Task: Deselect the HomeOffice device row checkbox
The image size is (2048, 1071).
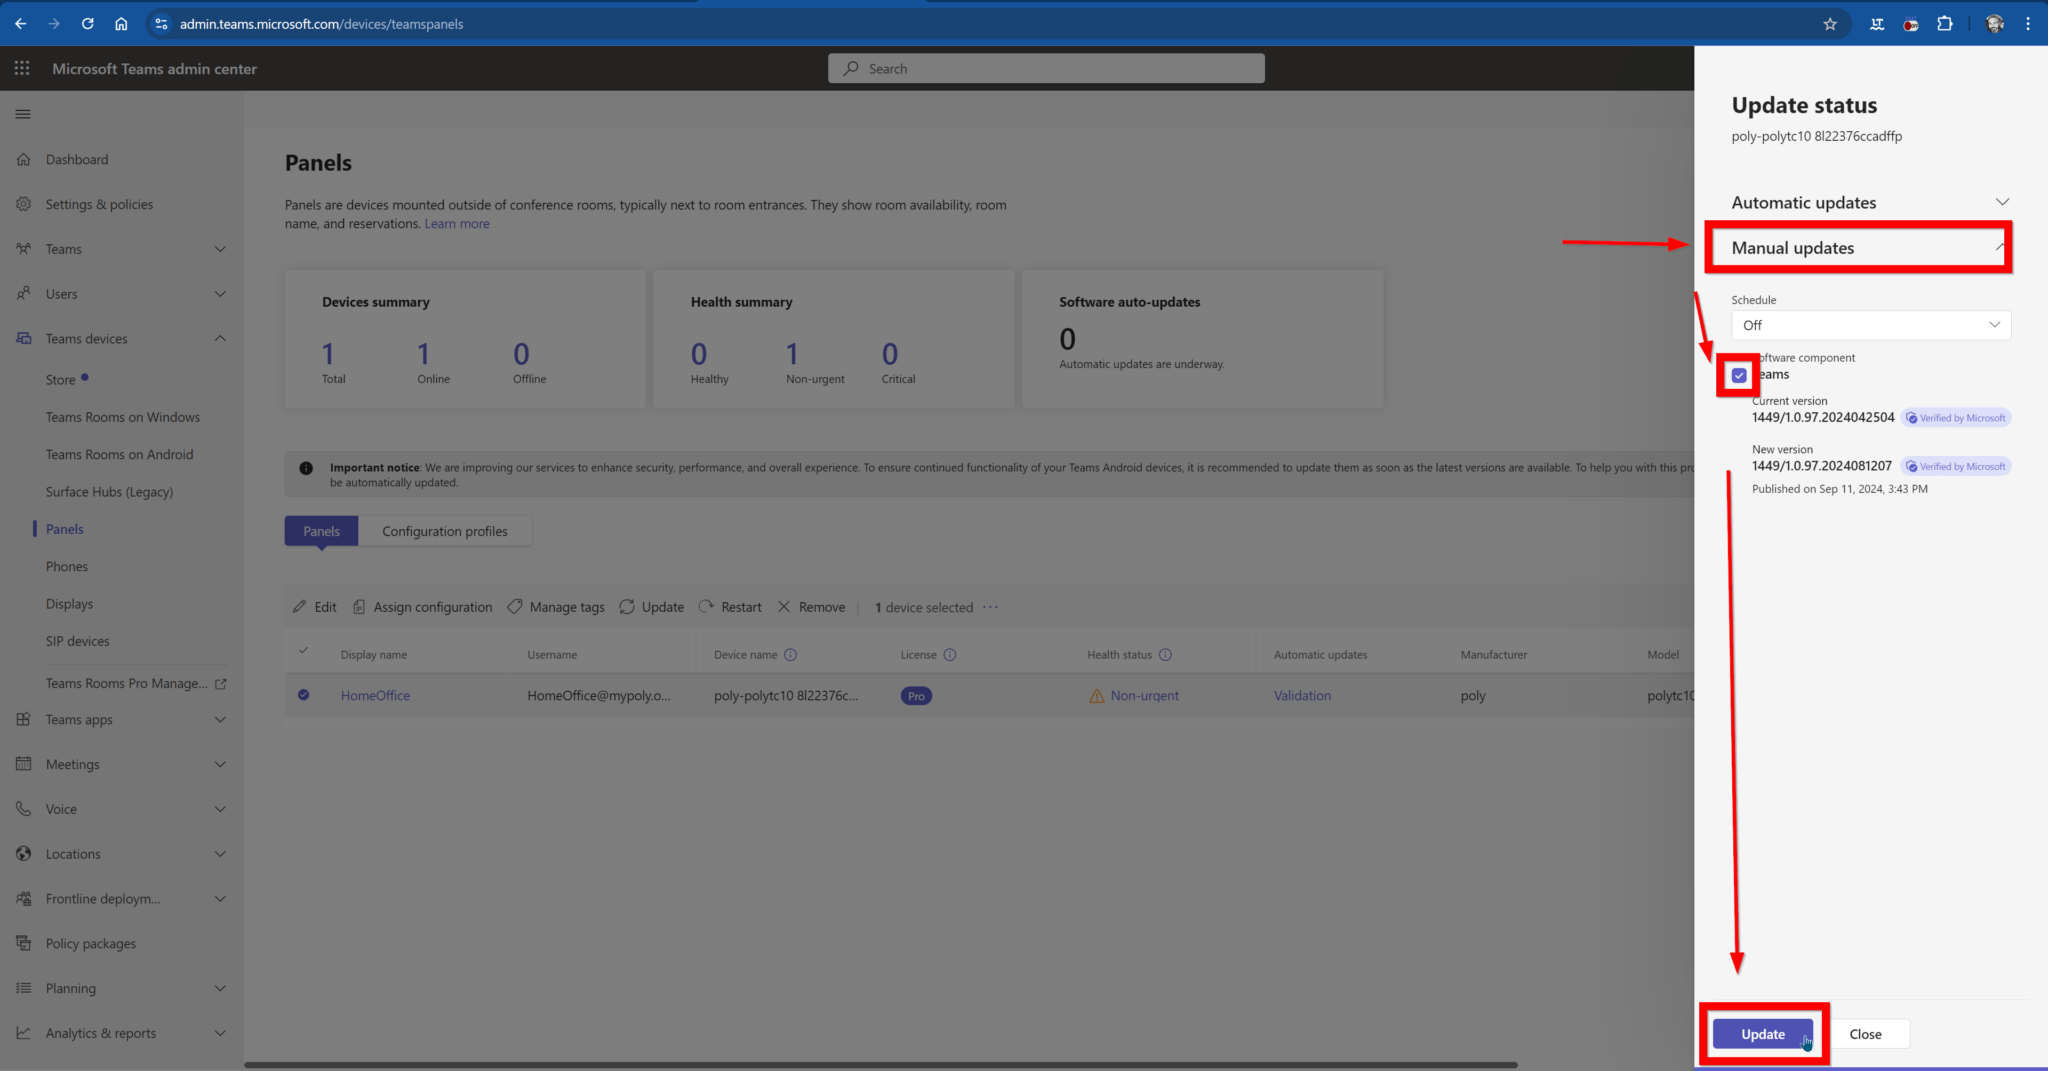Action: (304, 695)
